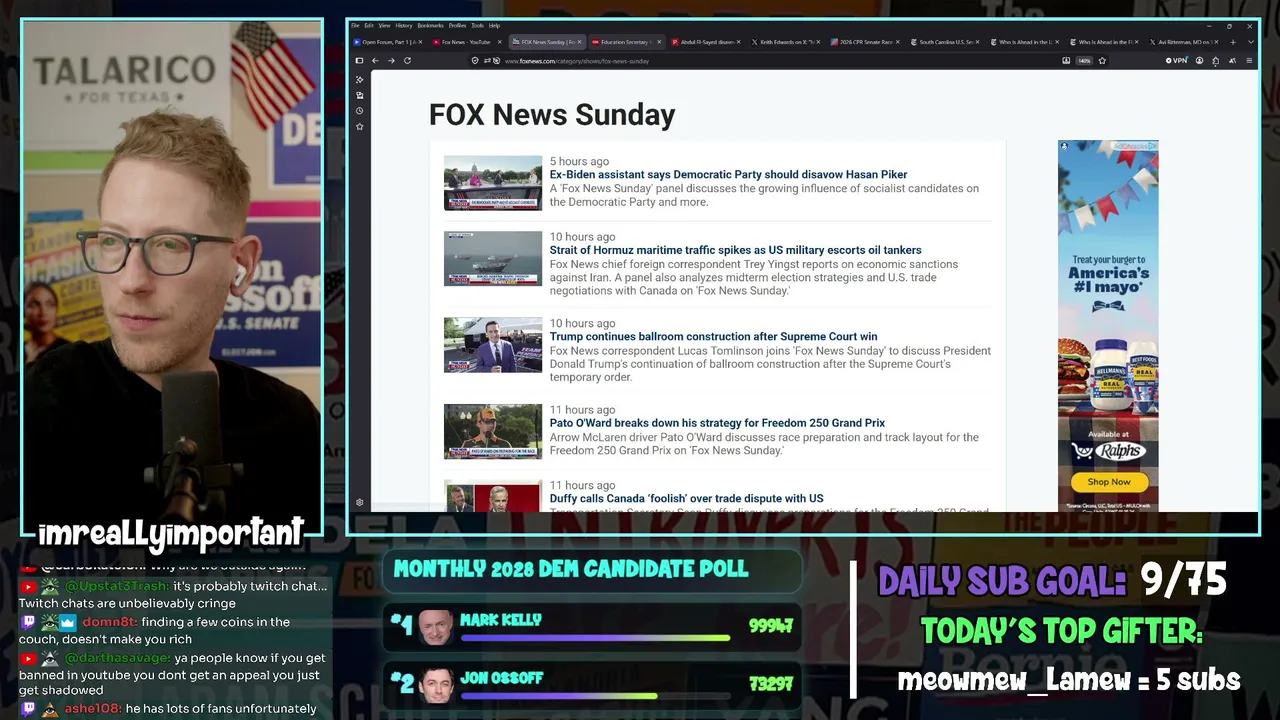1280x720 pixels.
Task: Switch to the Abdul El-Sayed tab
Action: [705, 42]
